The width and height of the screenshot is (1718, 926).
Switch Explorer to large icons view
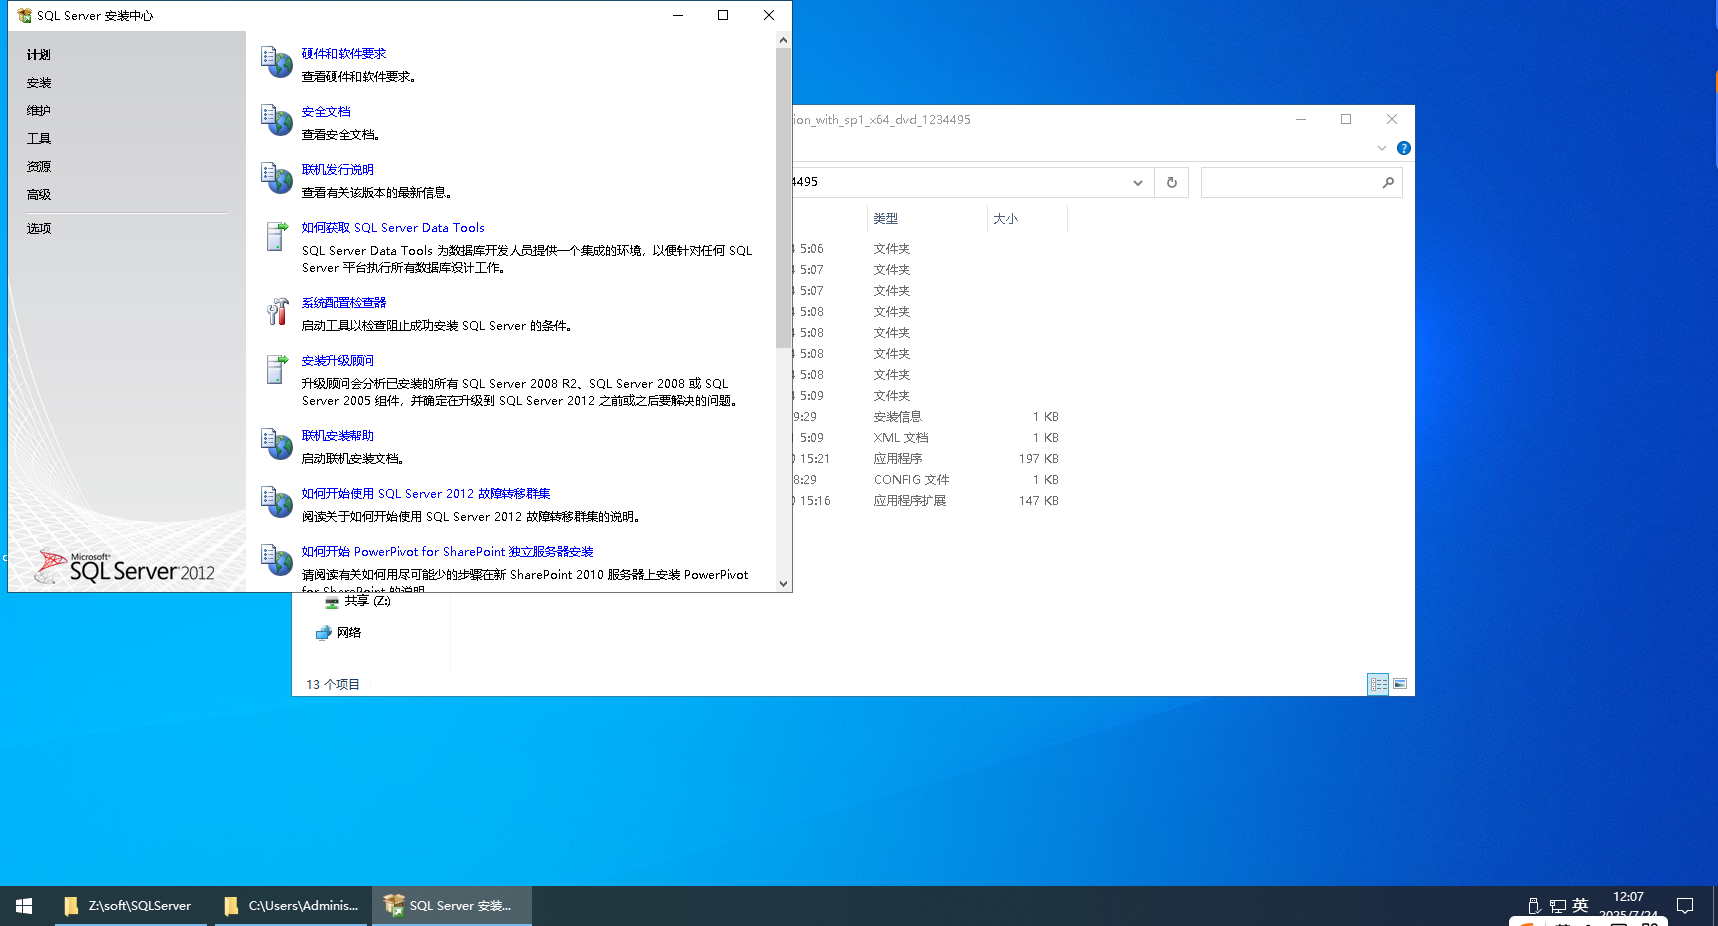tap(1400, 684)
